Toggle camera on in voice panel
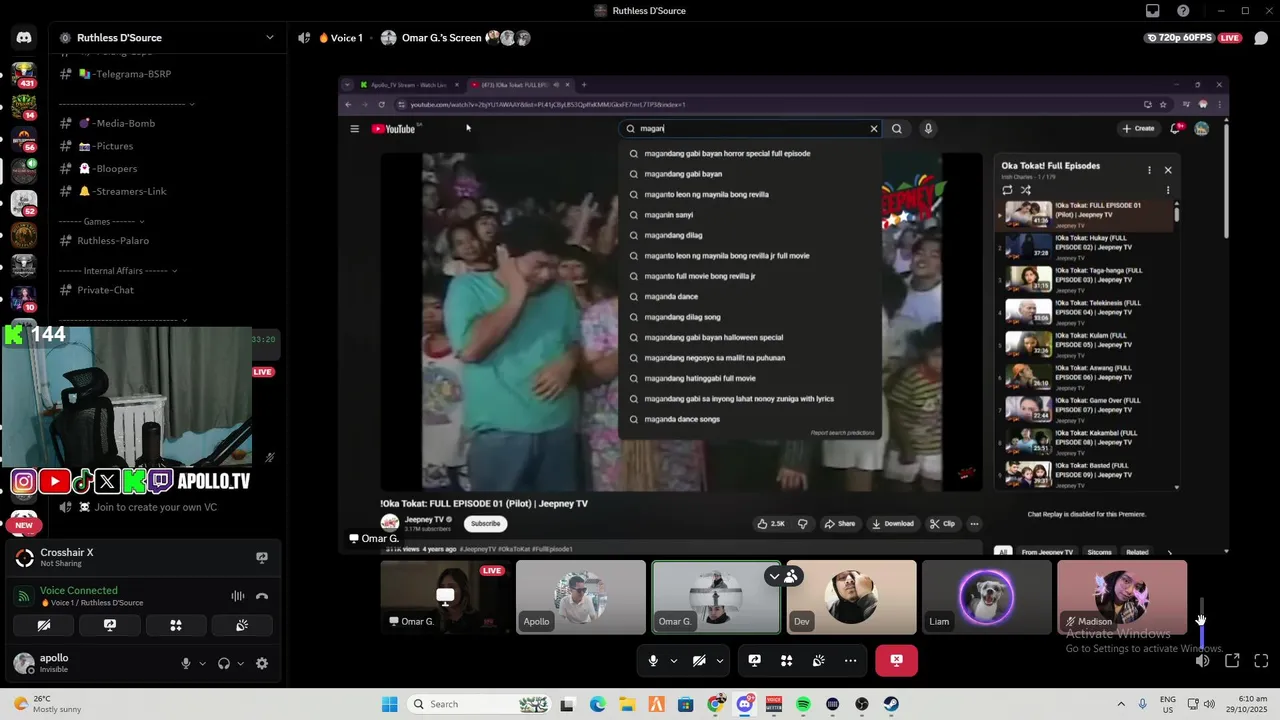Image resolution: width=1280 pixels, height=720 pixels. tap(44, 625)
